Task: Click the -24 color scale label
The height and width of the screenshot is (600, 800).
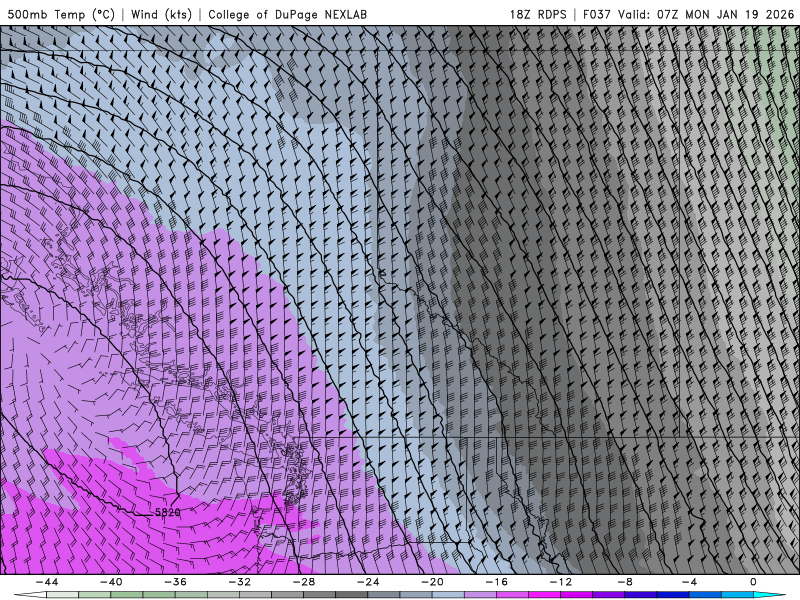Action: [x=368, y=582]
